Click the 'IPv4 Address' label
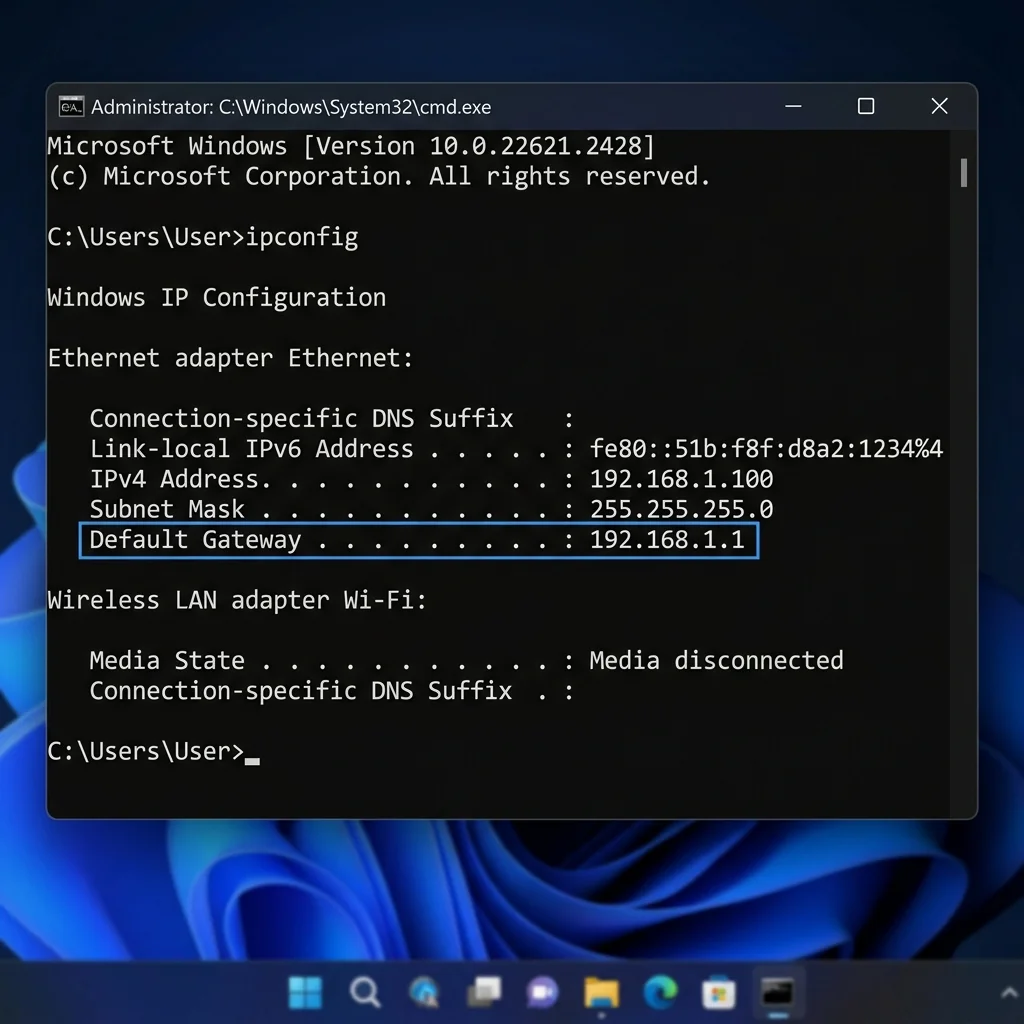The image size is (1024, 1024). click(180, 479)
